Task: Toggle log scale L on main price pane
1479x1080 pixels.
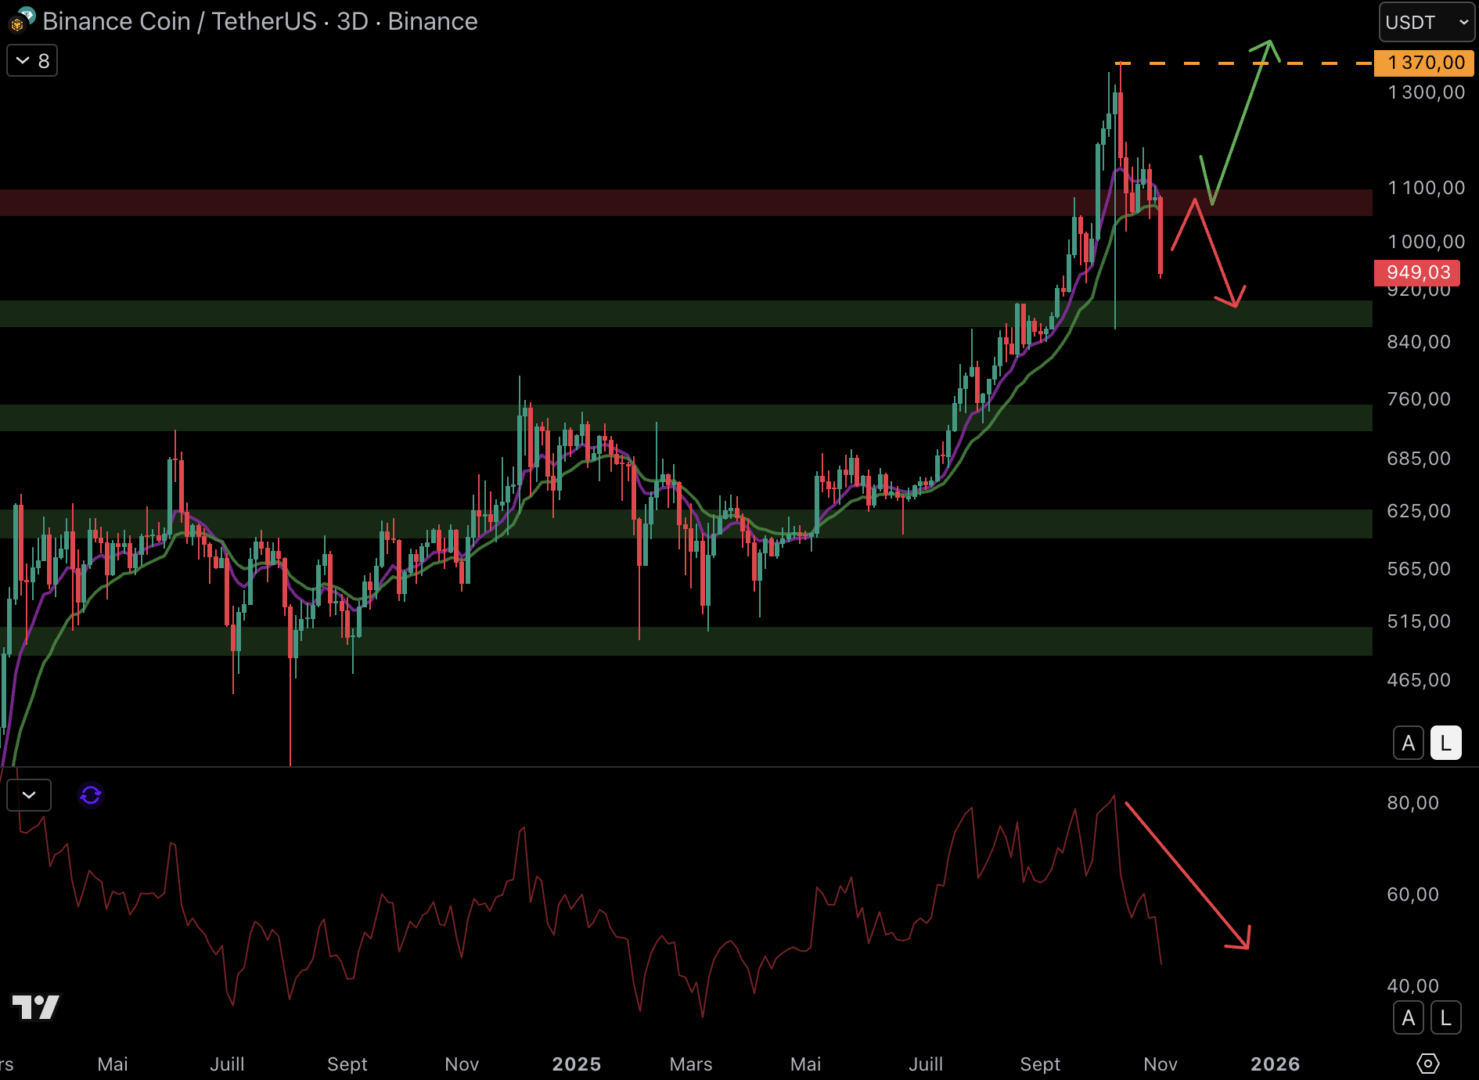Action: click(x=1445, y=743)
